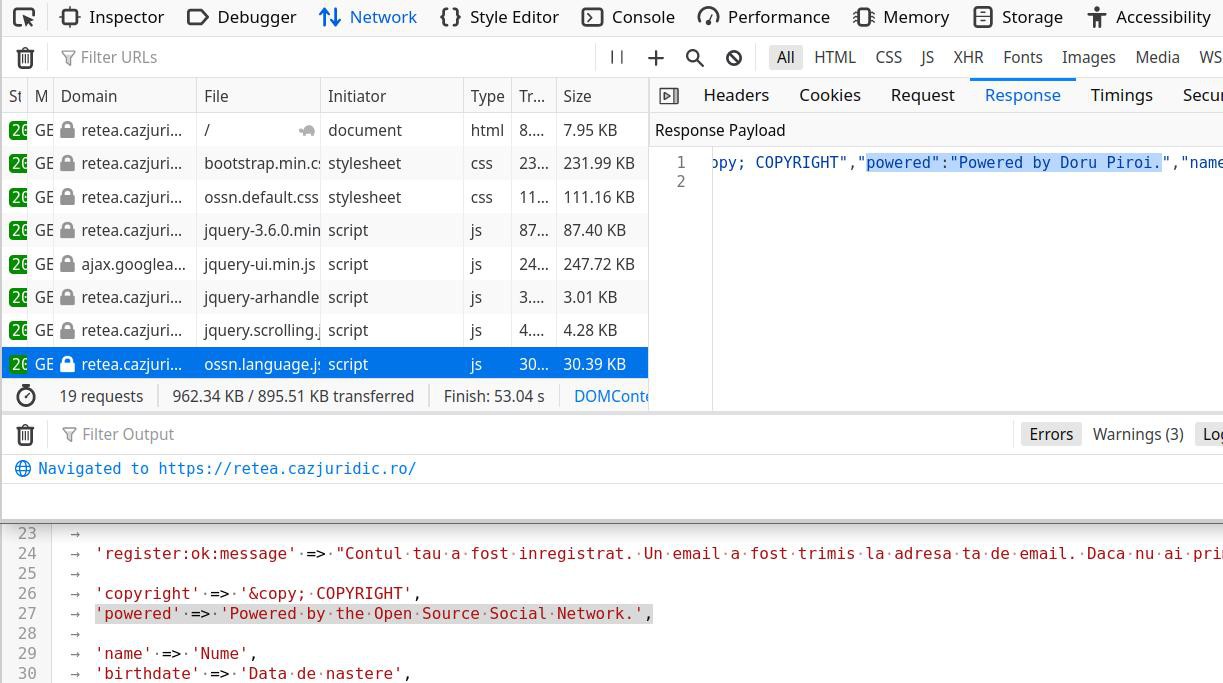Viewport: 1223px width, 683px height.
Task: Enable the XHR request type filter
Action: point(968,57)
